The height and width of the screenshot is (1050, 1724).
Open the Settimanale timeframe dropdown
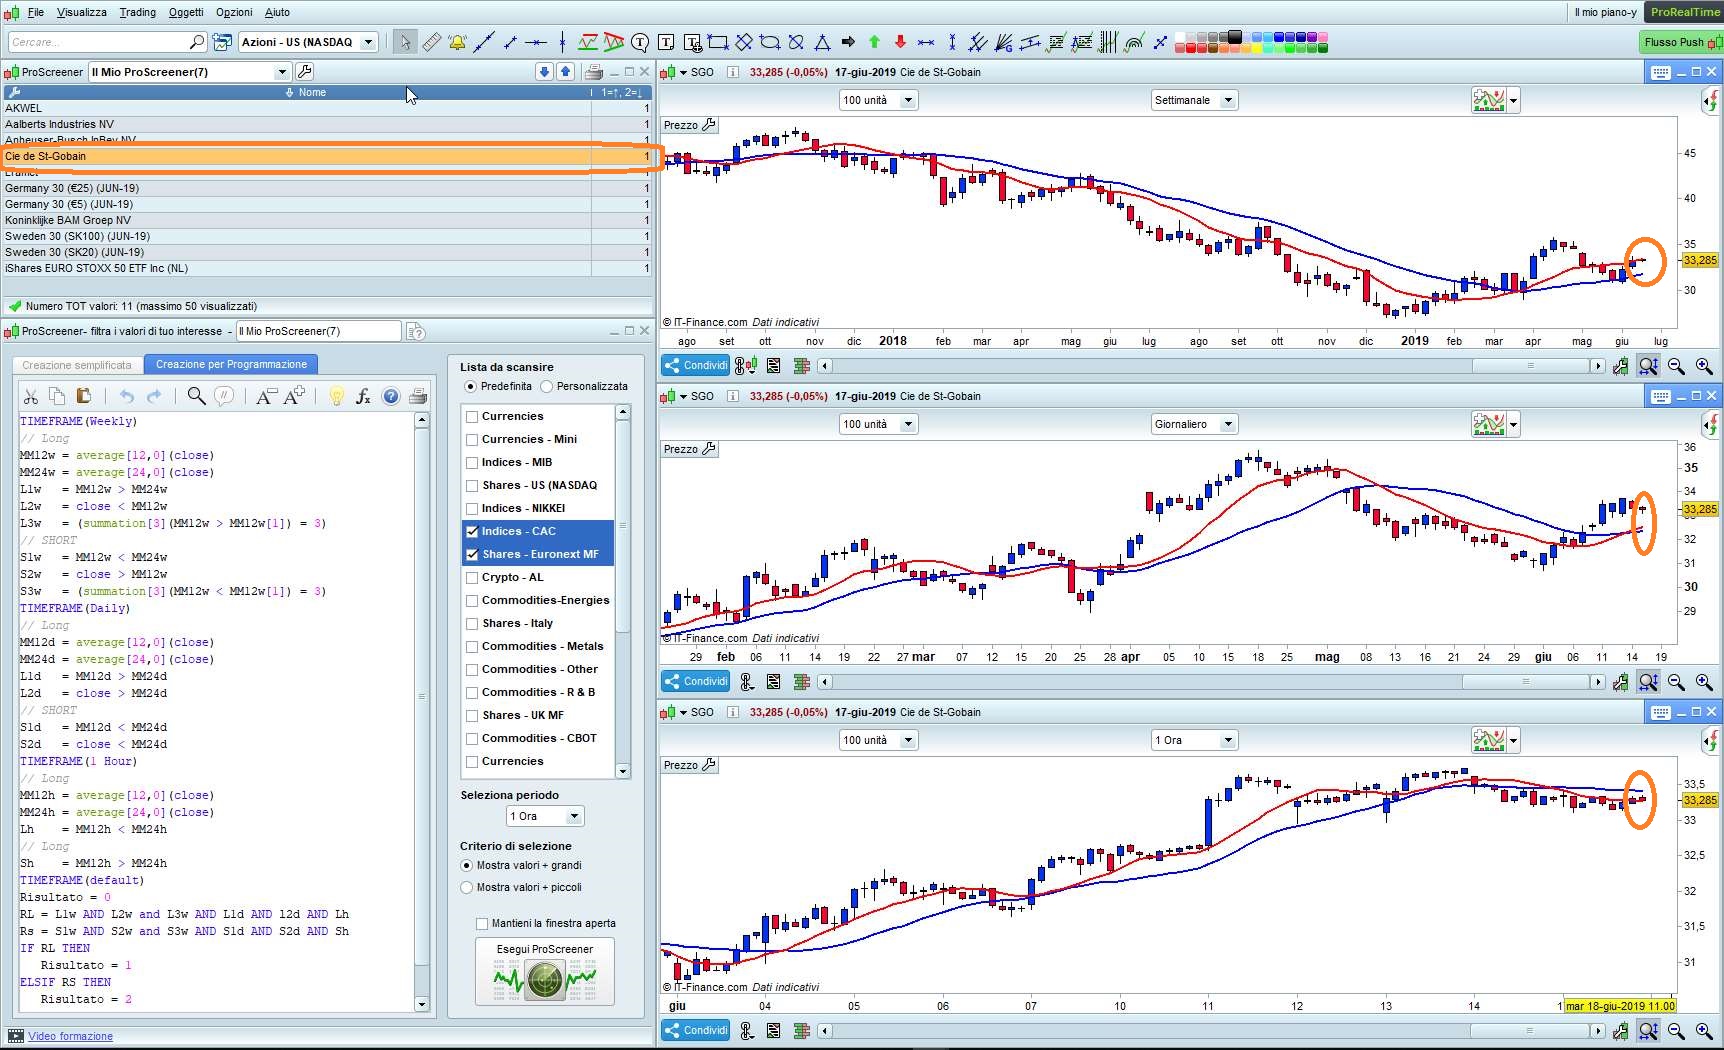(x=1194, y=100)
